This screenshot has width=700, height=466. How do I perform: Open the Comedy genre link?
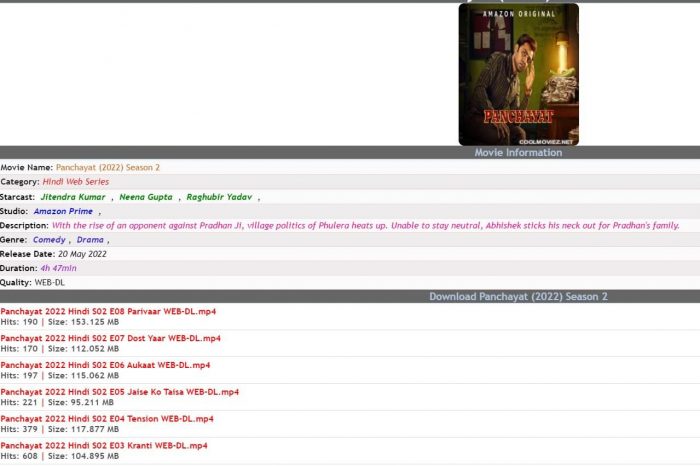click(x=49, y=240)
